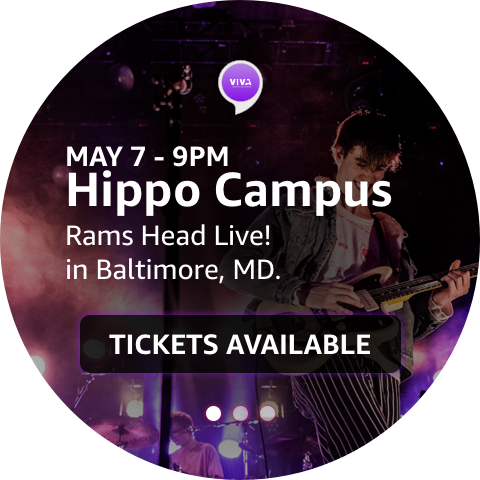Tap the VIVA speech bubble logo
The image size is (480, 480).
tap(240, 86)
